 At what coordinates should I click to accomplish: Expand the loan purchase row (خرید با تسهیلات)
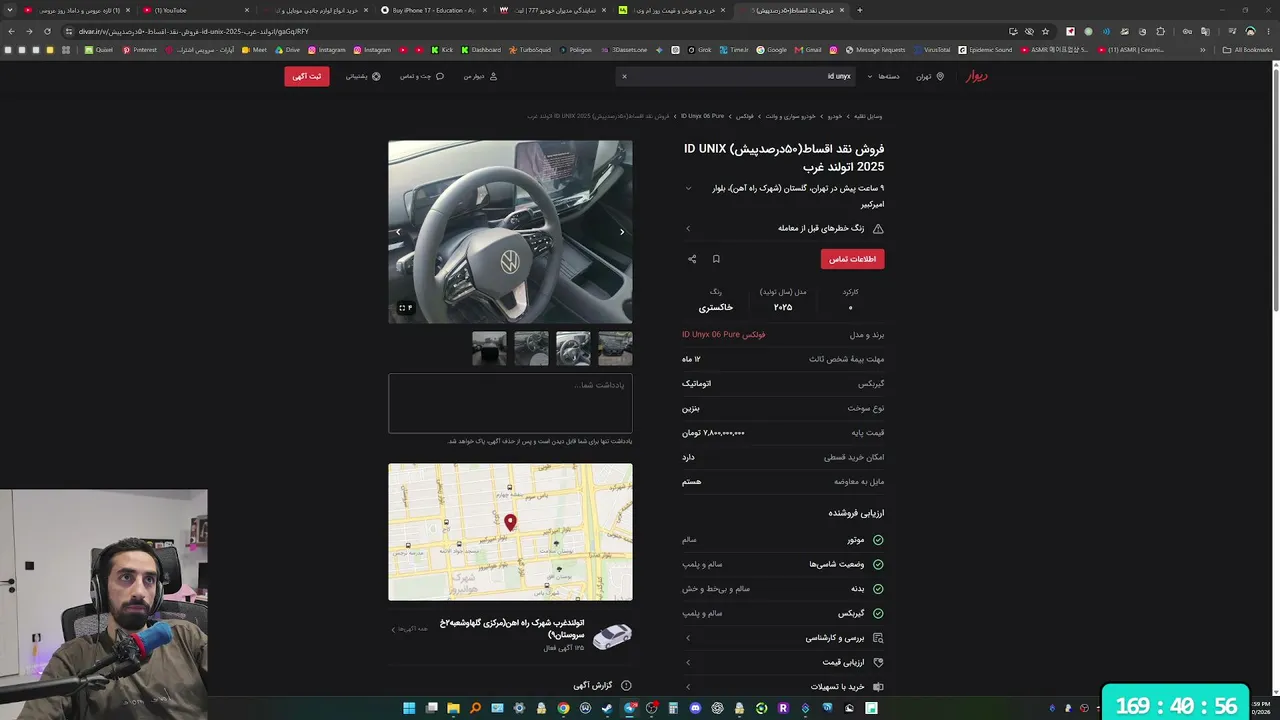click(784, 687)
